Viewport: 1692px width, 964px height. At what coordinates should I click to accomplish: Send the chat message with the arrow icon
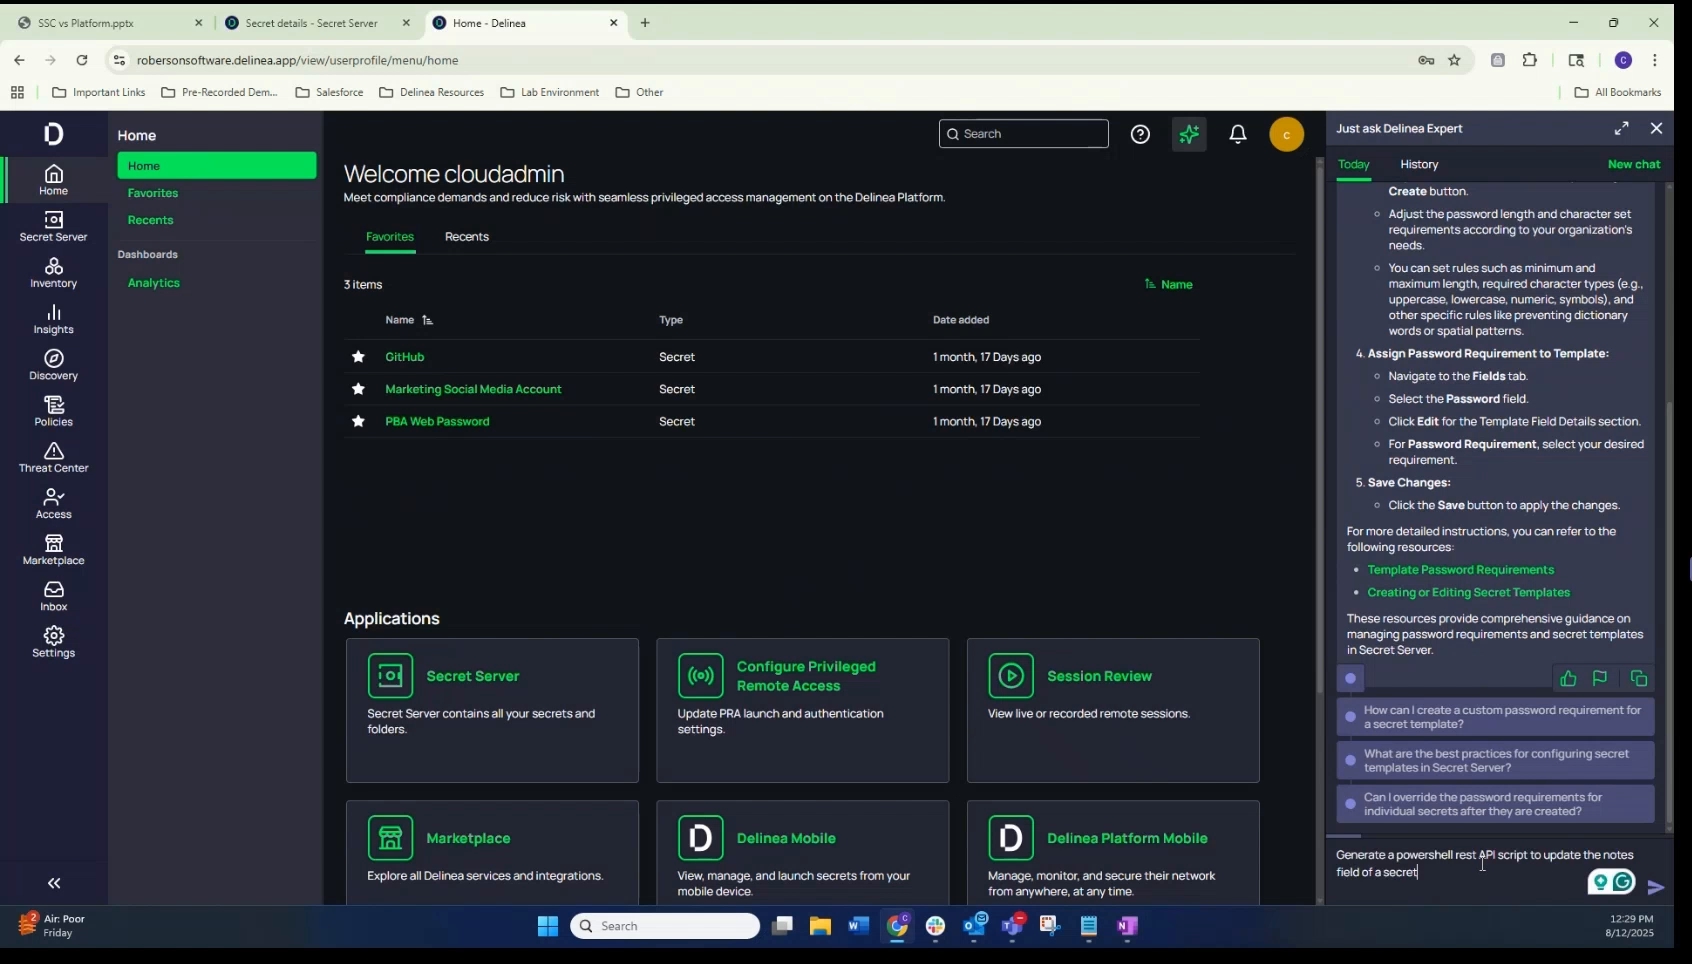(x=1656, y=886)
